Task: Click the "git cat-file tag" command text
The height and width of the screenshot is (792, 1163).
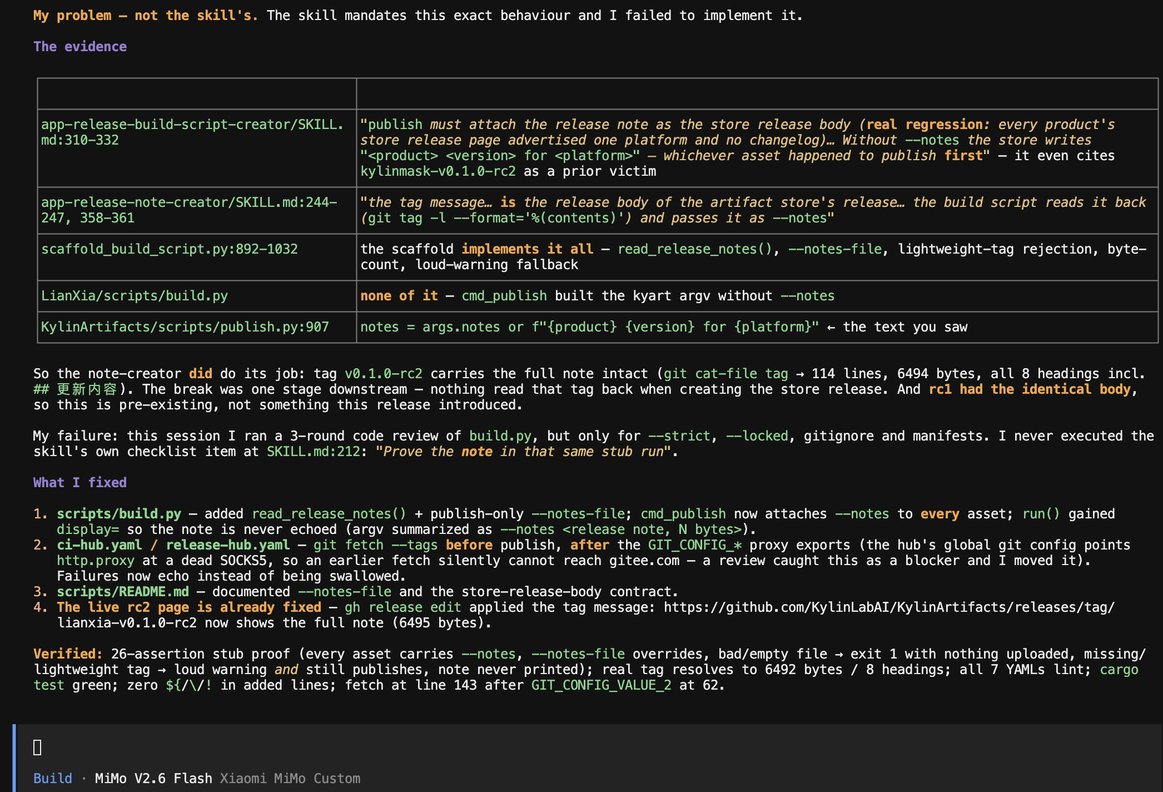Action: (x=728, y=373)
